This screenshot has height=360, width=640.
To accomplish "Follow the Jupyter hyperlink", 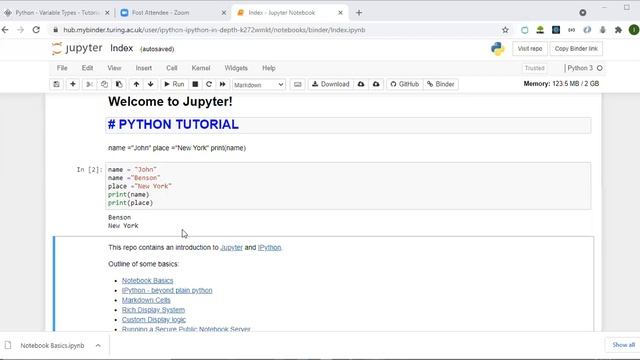I will [231, 247].
